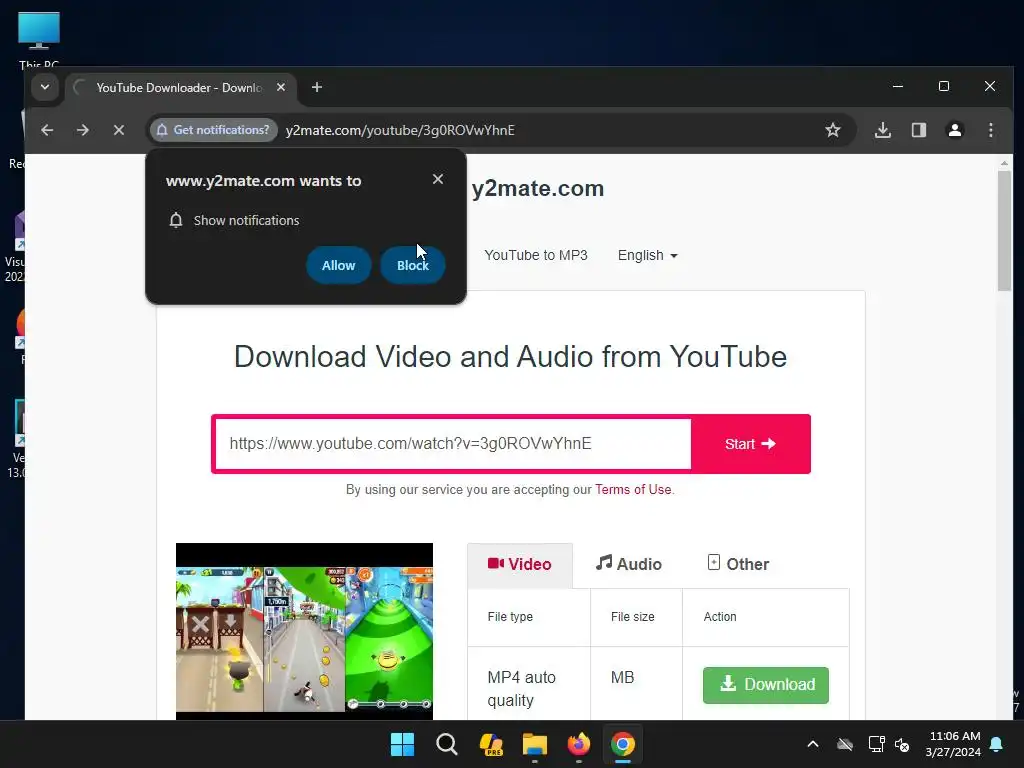This screenshot has height=768, width=1024.
Task: Show hidden system tray icons
Action: [x=812, y=744]
